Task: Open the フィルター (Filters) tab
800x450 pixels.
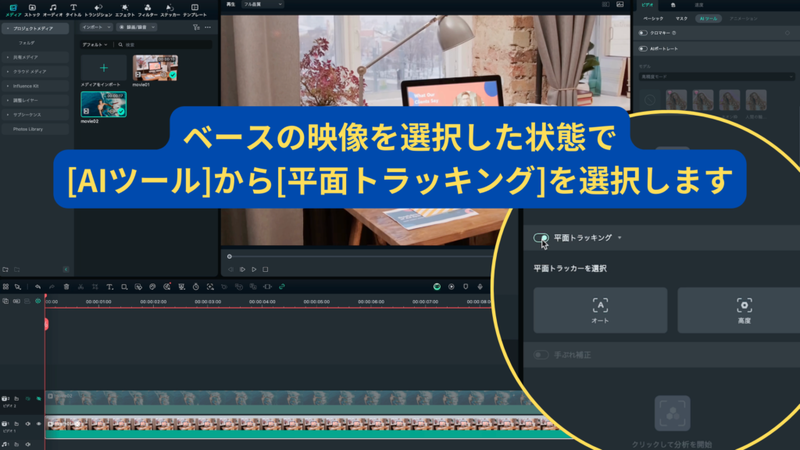Action: click(147, 10)
